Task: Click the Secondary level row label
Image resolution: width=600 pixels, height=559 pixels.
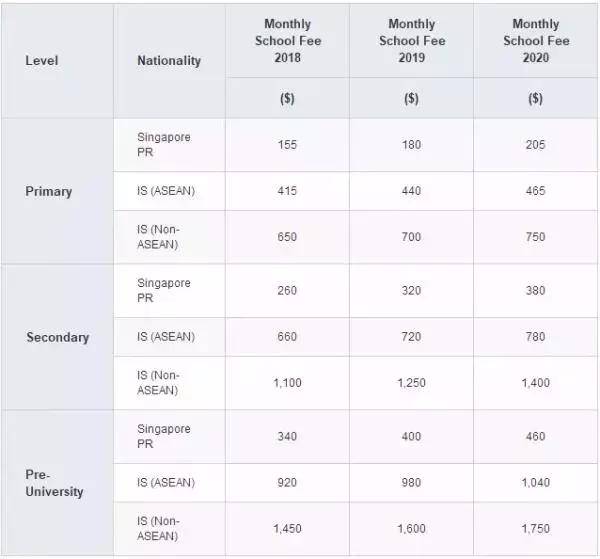Action: [x=57, y=337]
